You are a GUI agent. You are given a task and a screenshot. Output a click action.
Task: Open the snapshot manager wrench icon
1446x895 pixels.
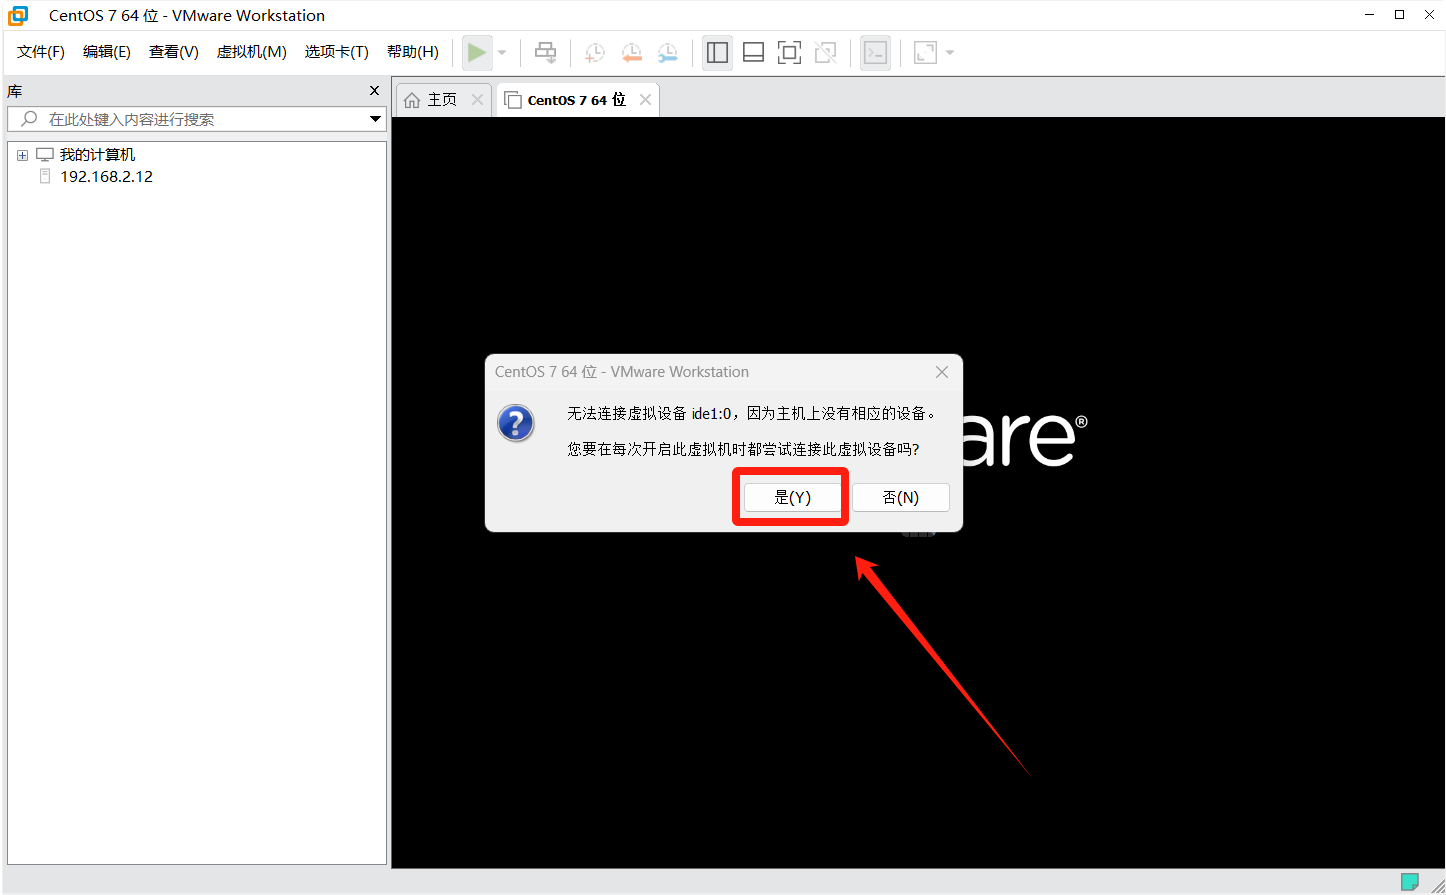click(667, 53)
